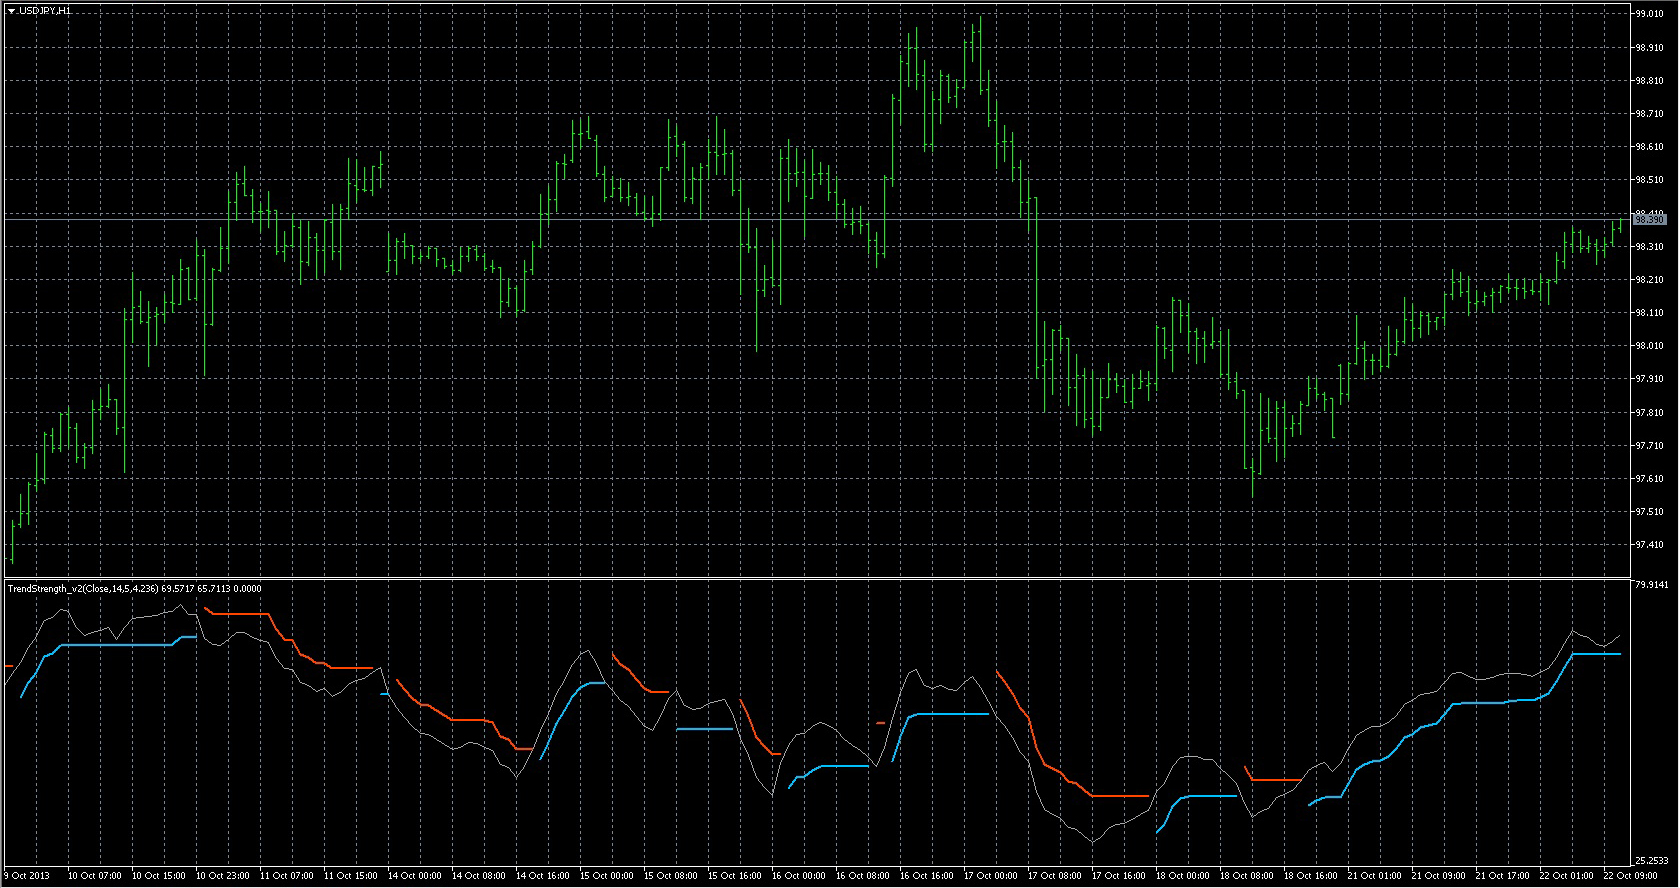Select the 22 Oct 09:00 time label
The height and width of the screenshot is (888, 1680).
[x=1630, y=876]
